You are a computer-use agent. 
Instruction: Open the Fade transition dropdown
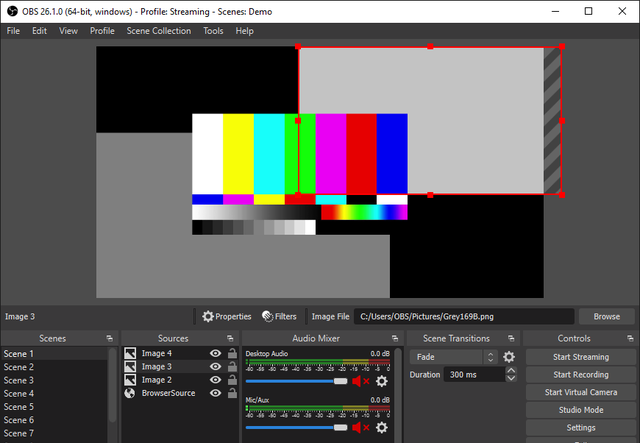[x=453, y=357]
